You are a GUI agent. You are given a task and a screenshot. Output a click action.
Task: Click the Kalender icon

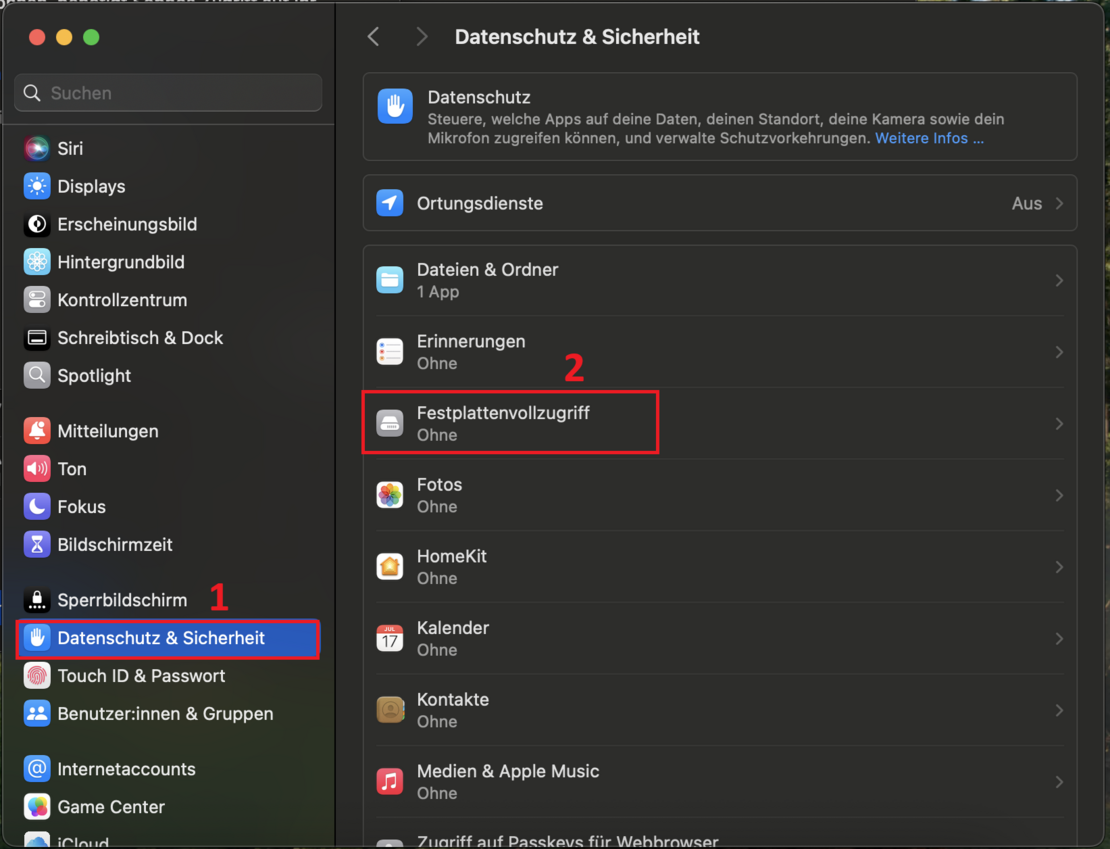389,638
